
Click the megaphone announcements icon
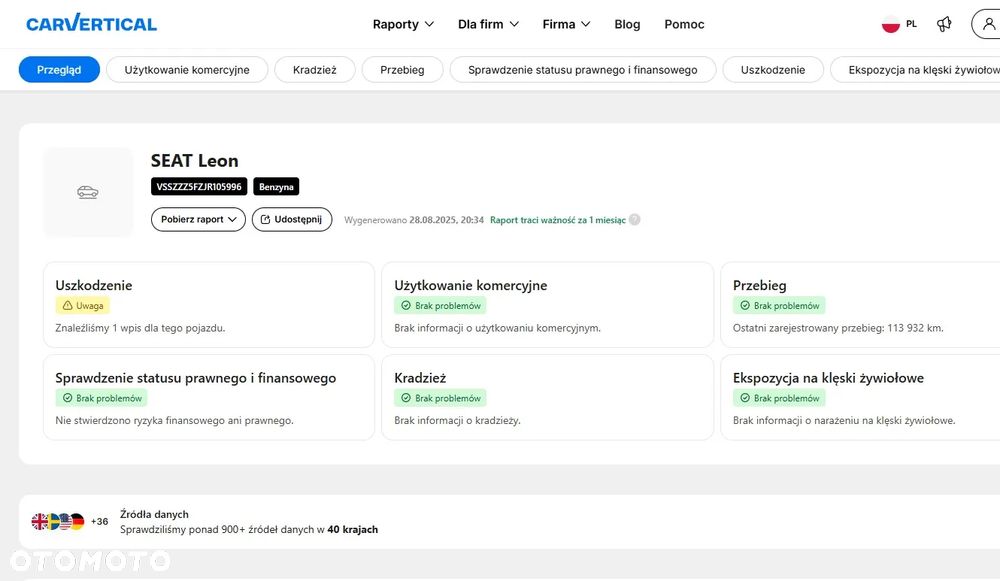(944, 24)
